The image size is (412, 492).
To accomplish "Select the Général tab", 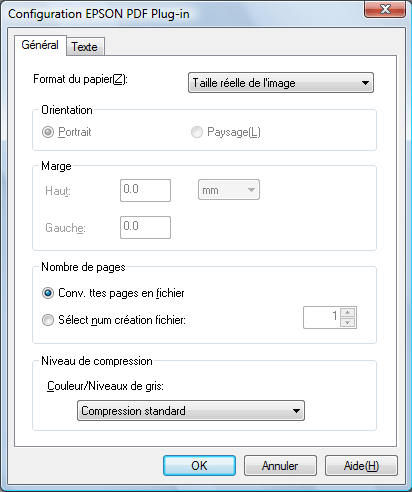I will click(40, 45).
